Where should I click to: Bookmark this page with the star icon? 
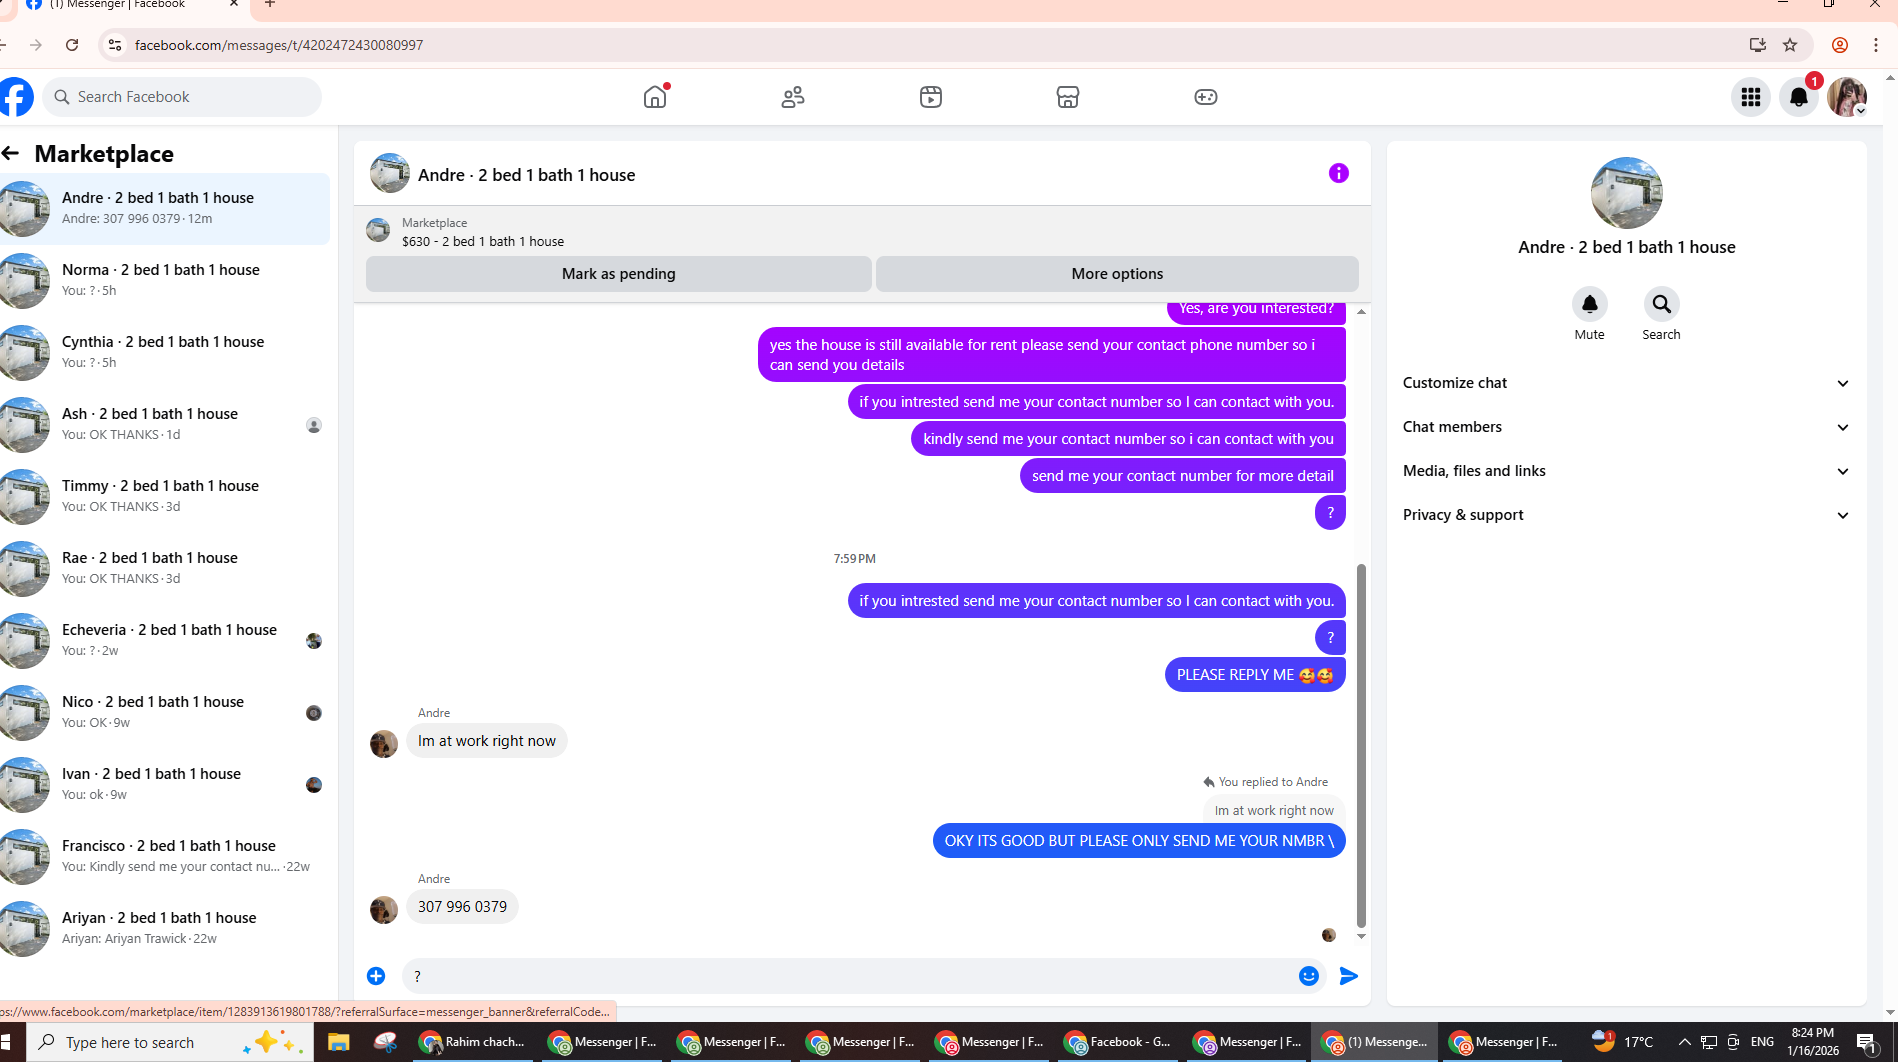coord(1790,45)
